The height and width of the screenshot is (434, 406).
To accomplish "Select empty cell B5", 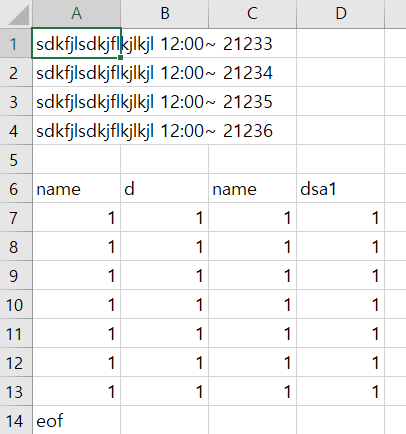I will click(x=165, y=159).
